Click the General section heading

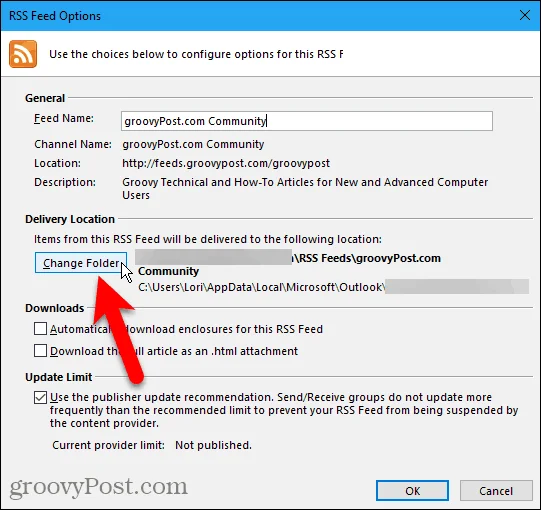(x=45, y=98)
